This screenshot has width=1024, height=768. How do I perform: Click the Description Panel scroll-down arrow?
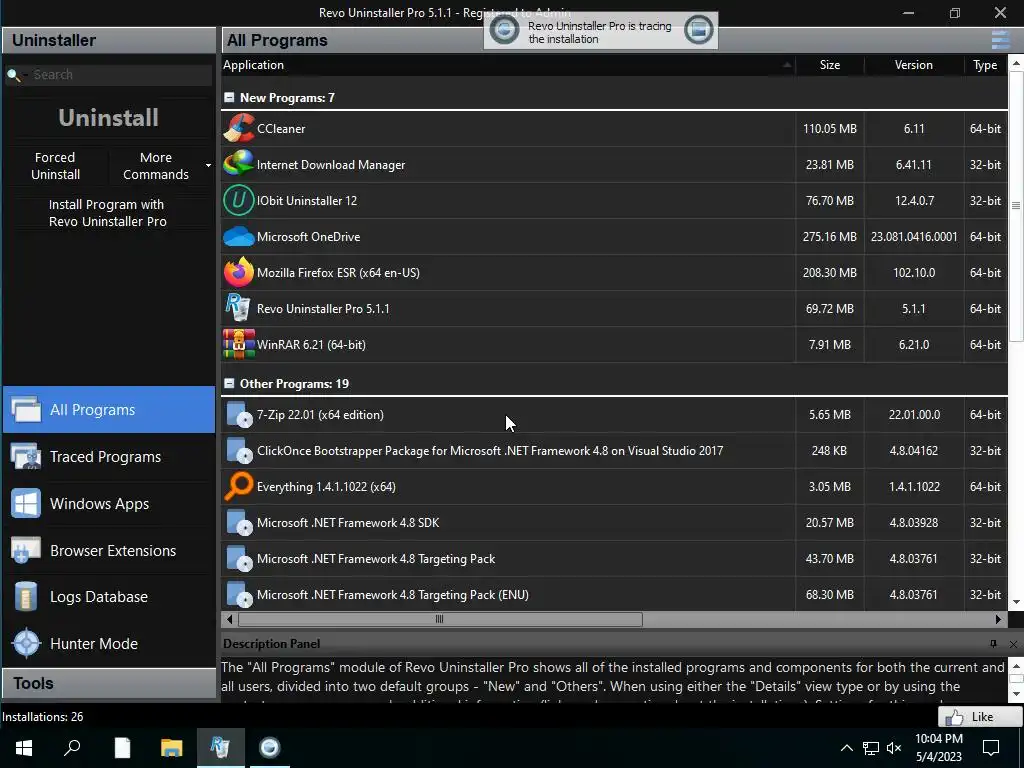[1016, 694]
